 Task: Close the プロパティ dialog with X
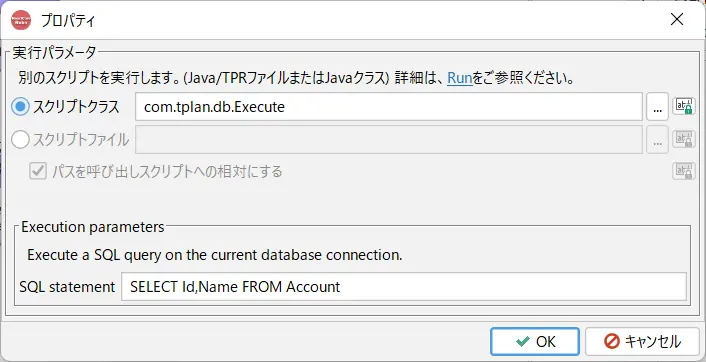677,19
